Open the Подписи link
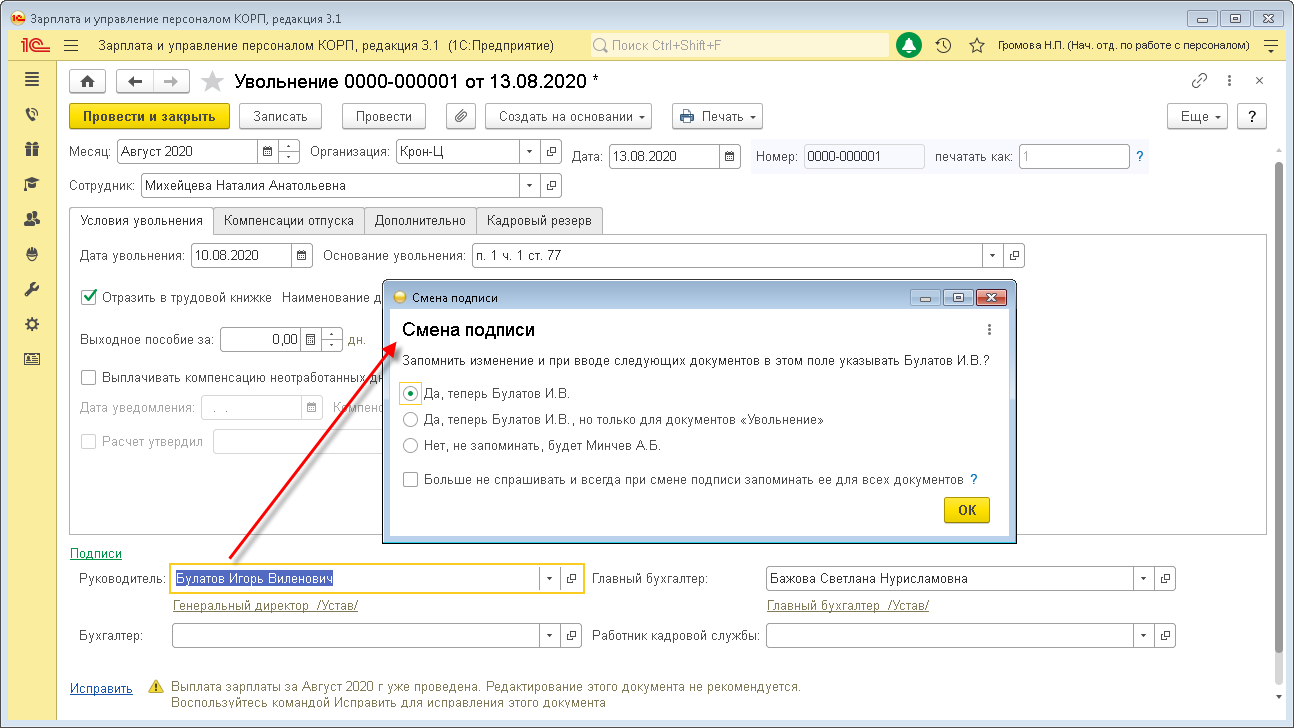 click(96, 553)
